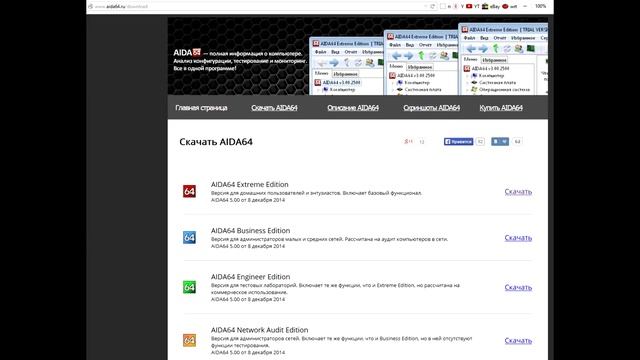Click Скачать for AIDA64 Network Audit Edition
Image resolution: width=640 pixels, height=360 pixels.
[x=518, y=340]
